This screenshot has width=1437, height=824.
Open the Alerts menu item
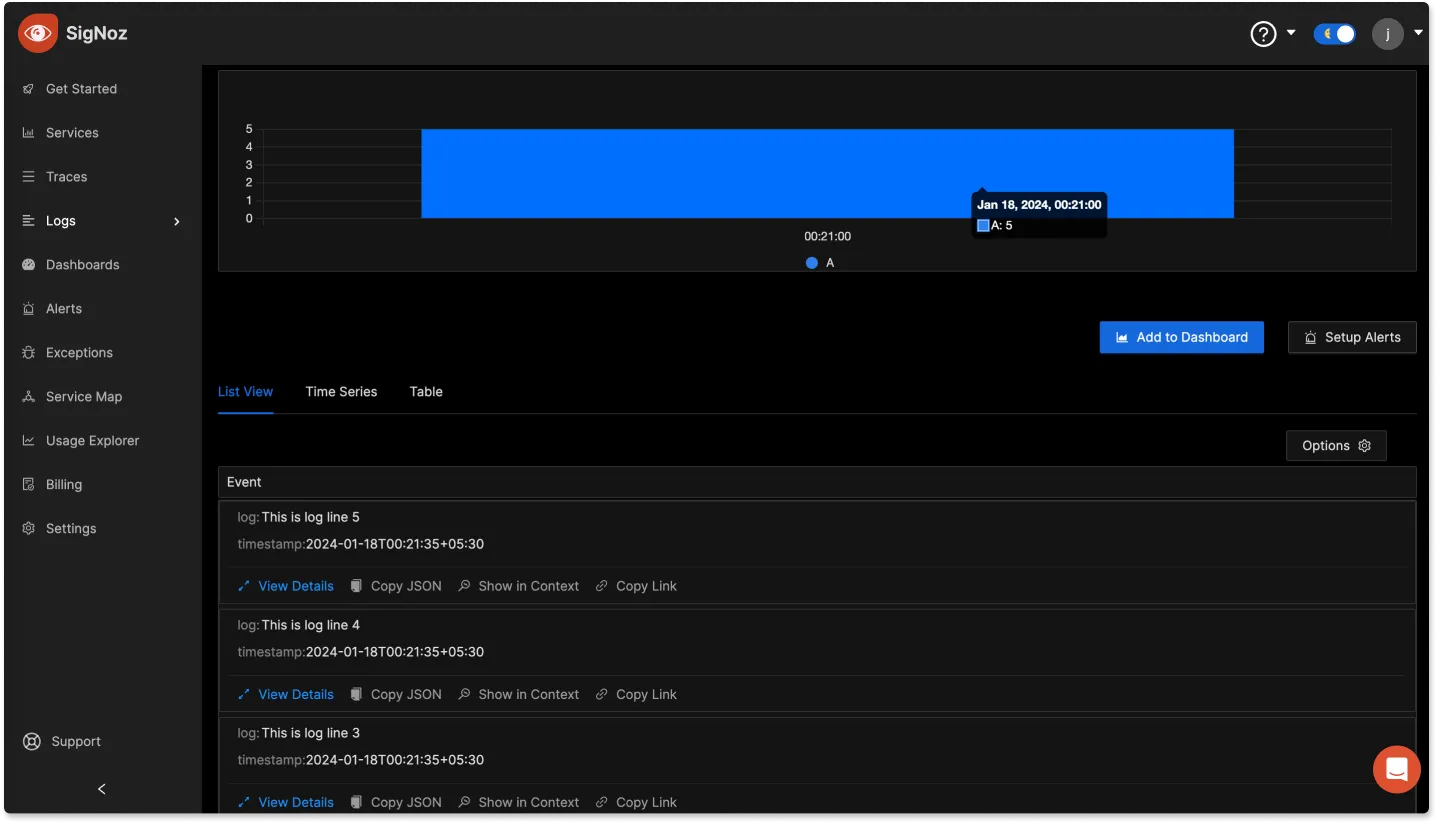64,309
